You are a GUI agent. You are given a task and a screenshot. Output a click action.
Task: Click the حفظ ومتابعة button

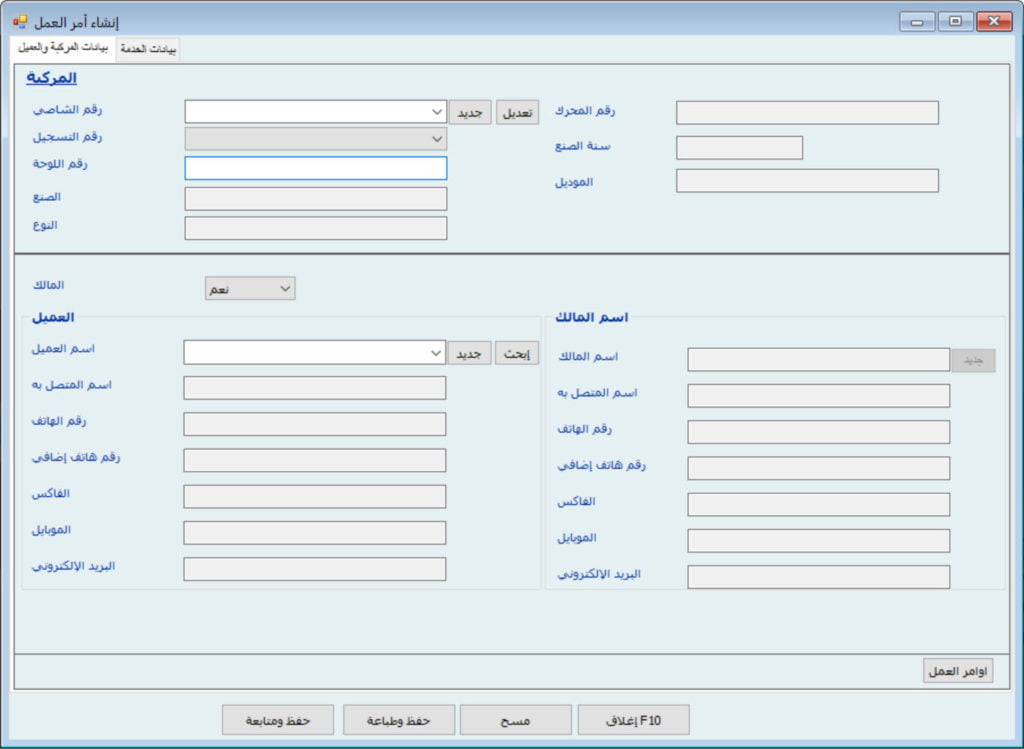[x=278, y=720]
